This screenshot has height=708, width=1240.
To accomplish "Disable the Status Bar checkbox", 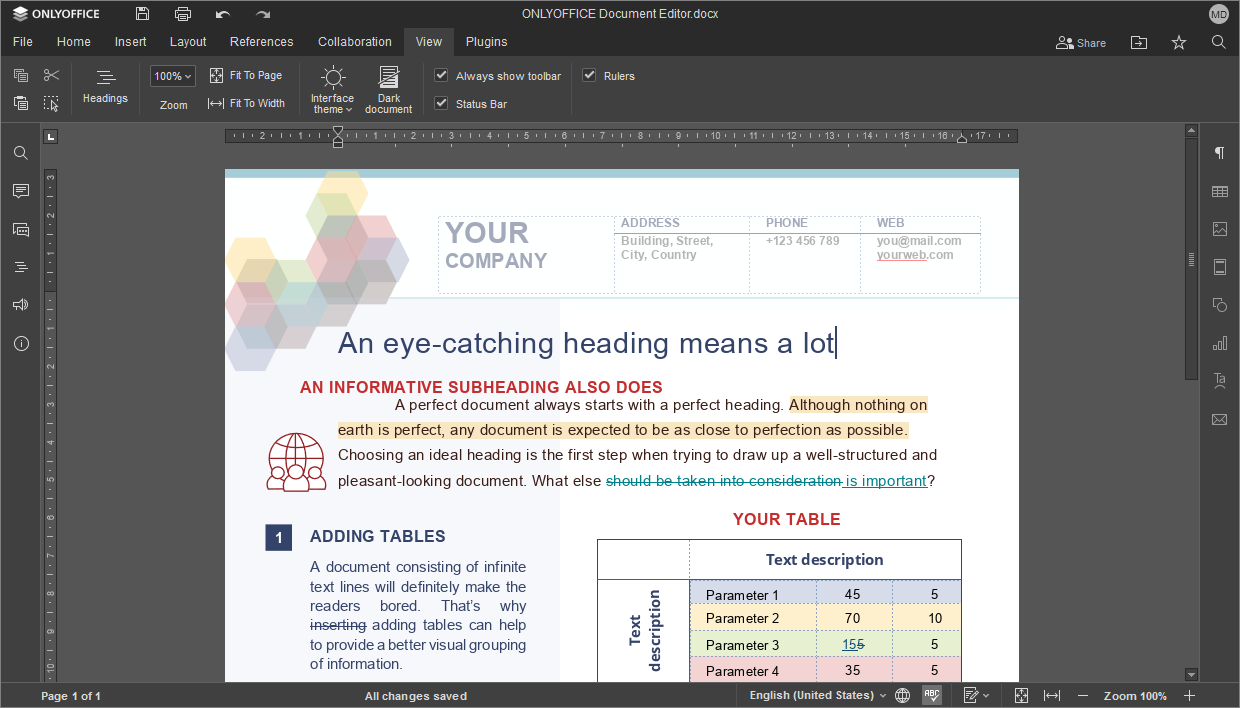I will (x=441, y=103).
